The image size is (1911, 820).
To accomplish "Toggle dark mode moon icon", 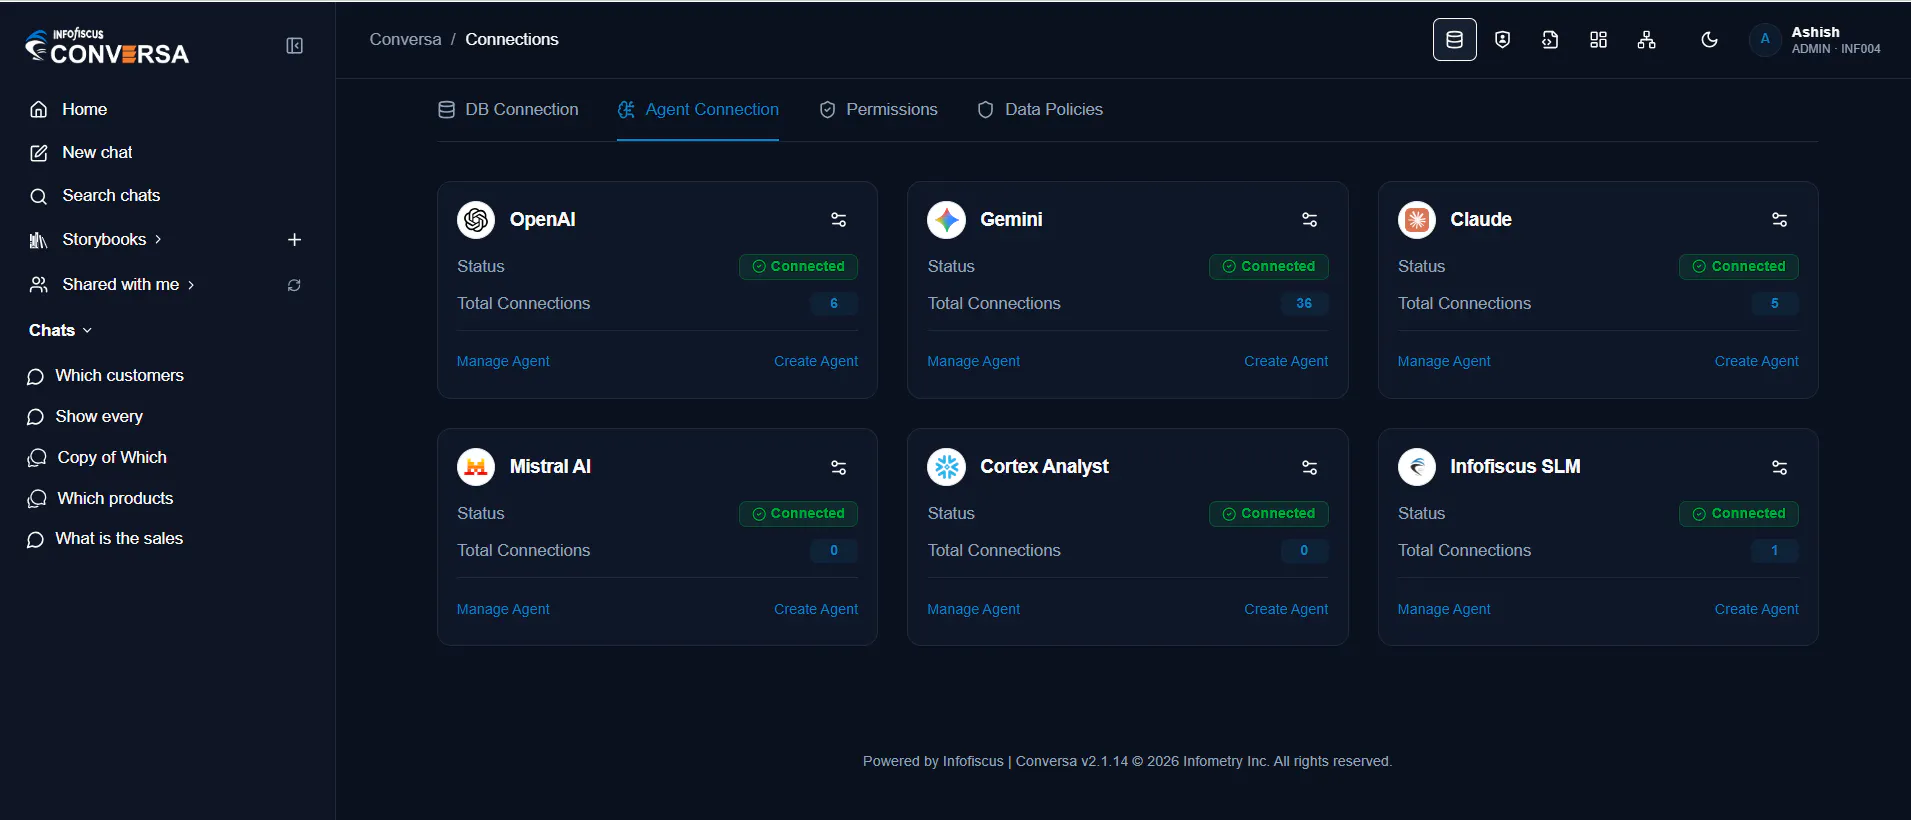I will point(1709,40).
